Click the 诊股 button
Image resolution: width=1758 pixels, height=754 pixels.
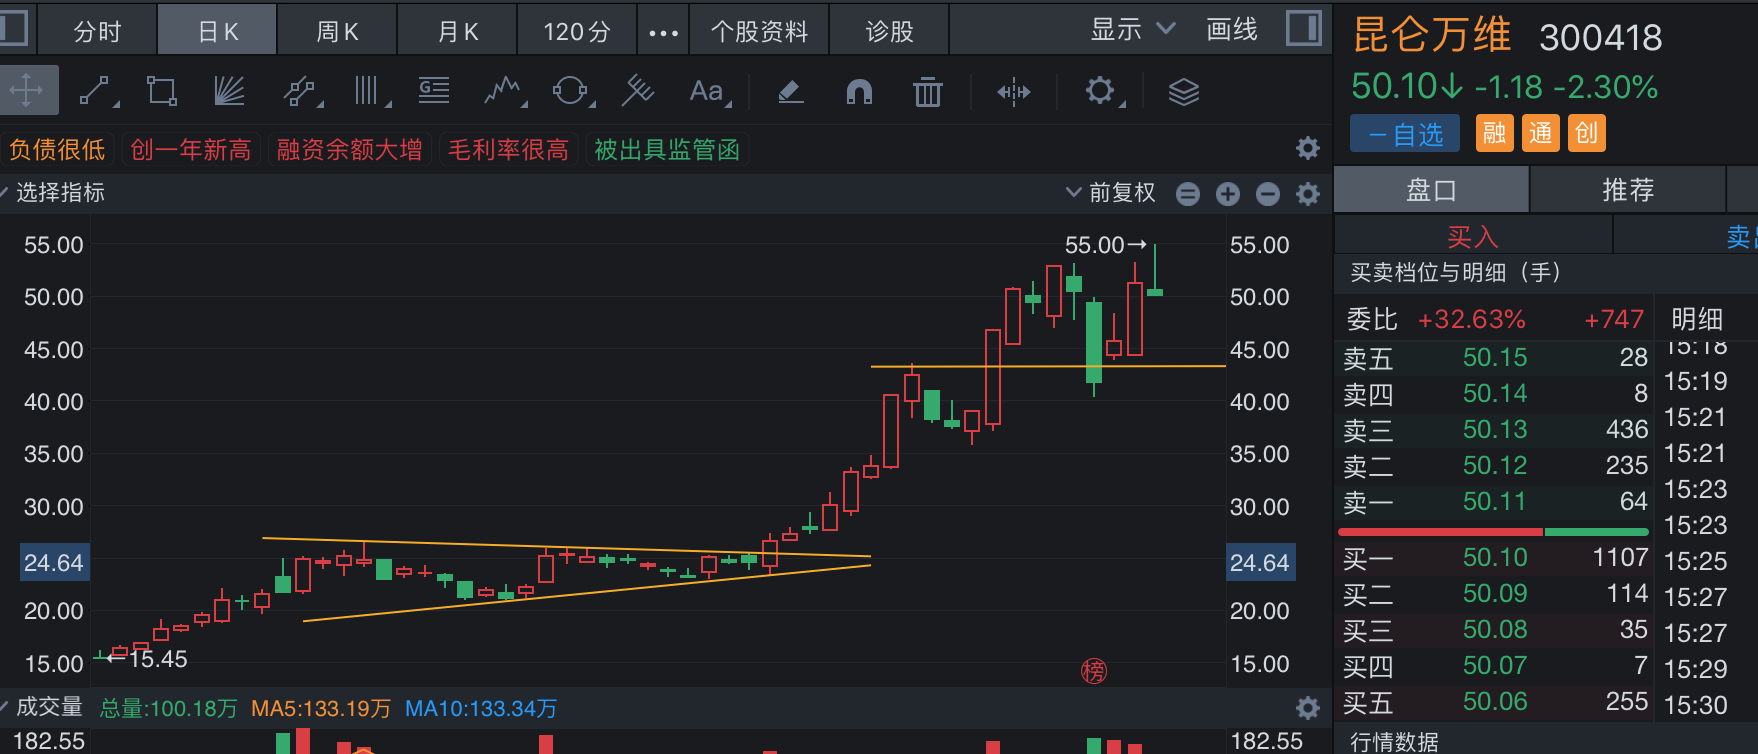click(x=889, y=32)
